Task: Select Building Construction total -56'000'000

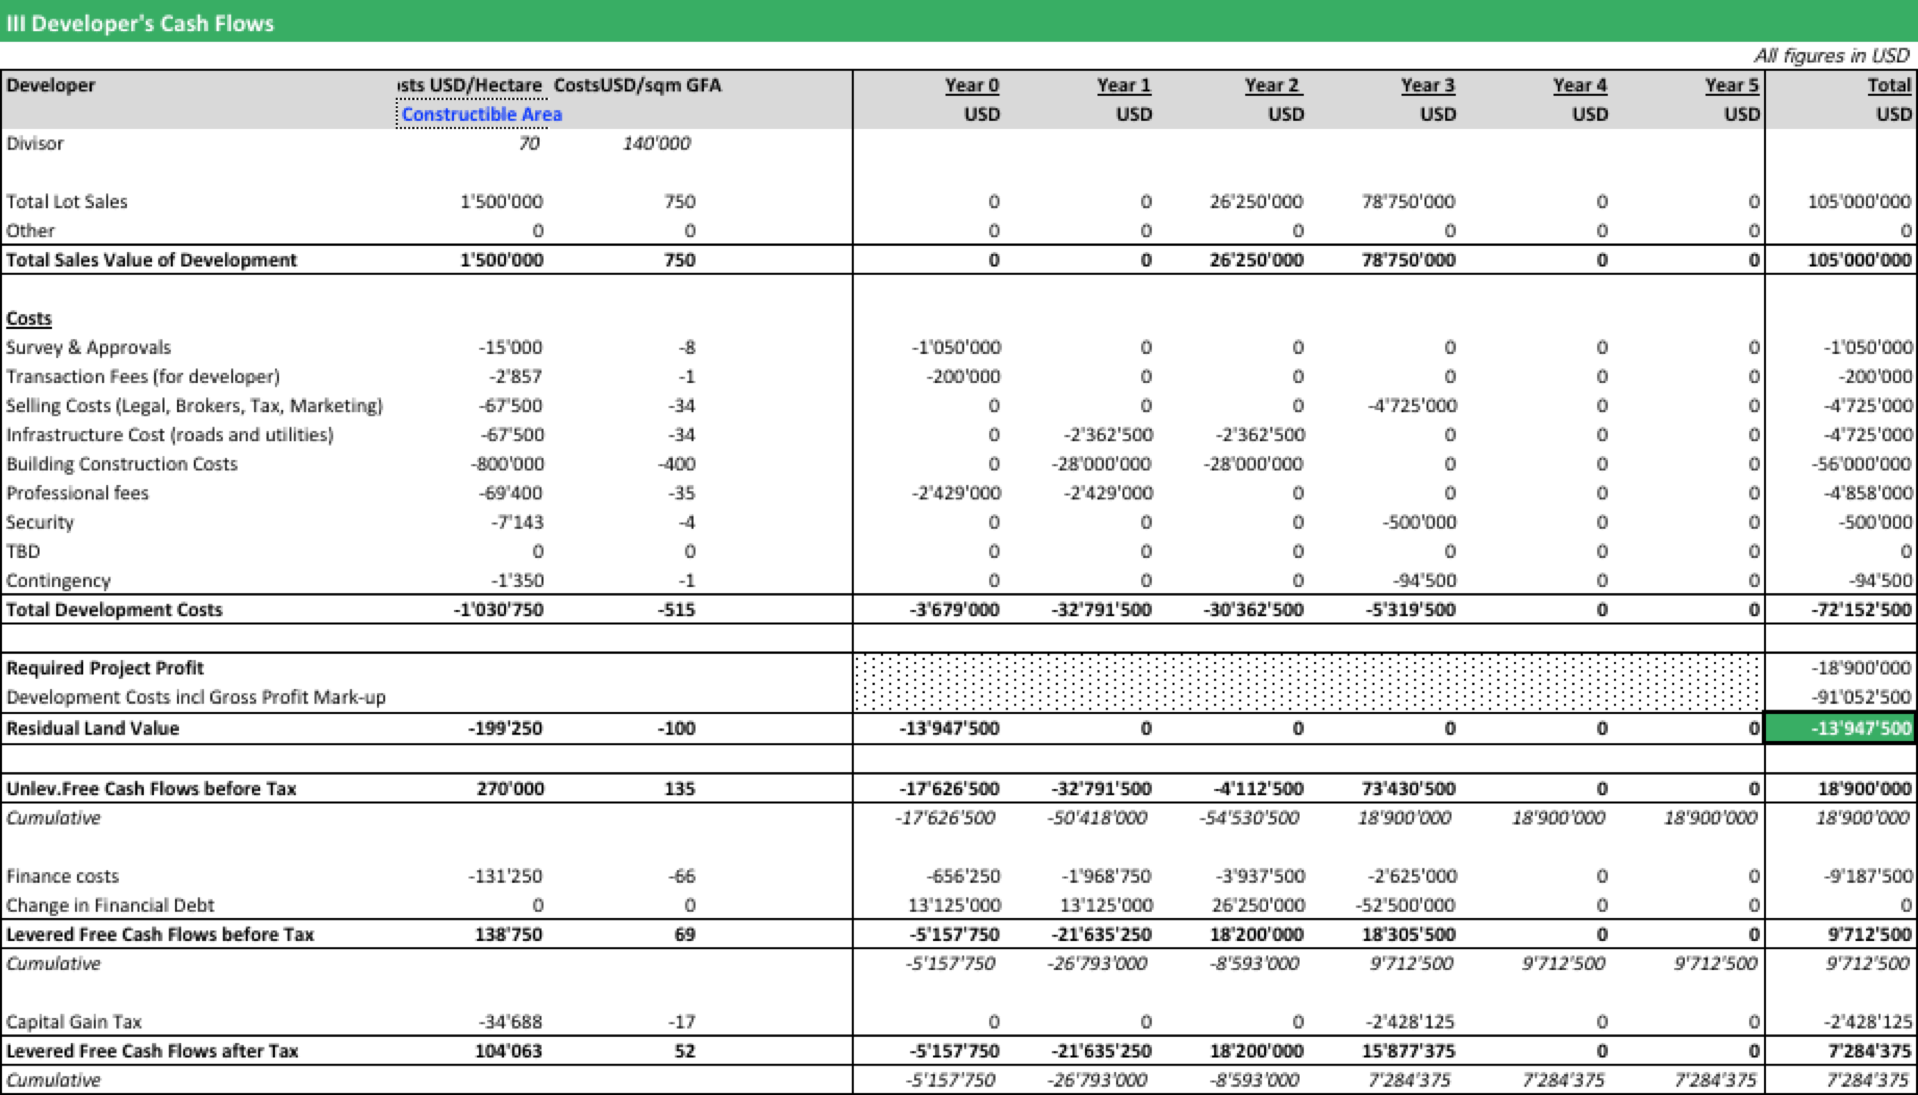Action: pyautogui.click(x=1862, y=464)
